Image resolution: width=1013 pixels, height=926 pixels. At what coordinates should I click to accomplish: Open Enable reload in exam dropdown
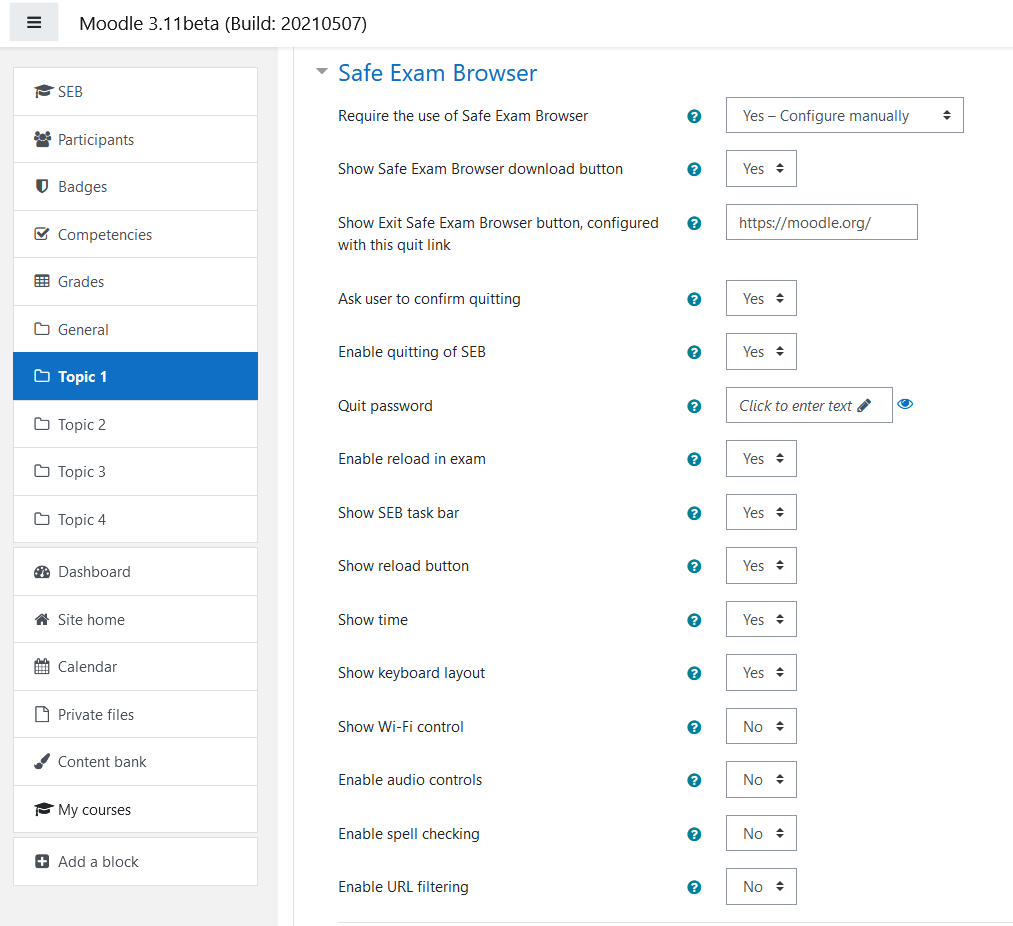[x=761, y=459]
